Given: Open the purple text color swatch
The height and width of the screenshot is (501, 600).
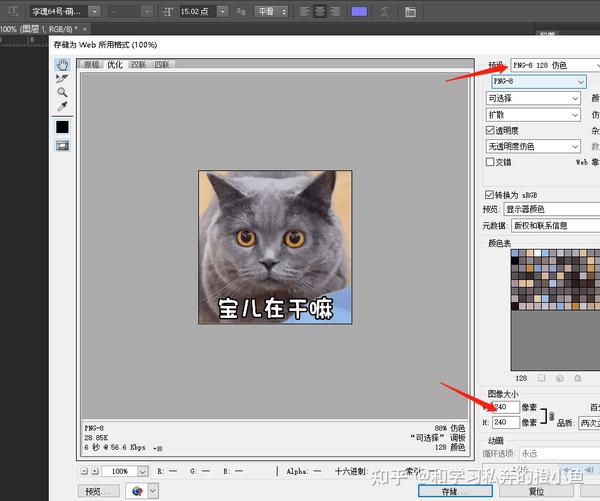Looking at the screenshot, I should (359, 11).
